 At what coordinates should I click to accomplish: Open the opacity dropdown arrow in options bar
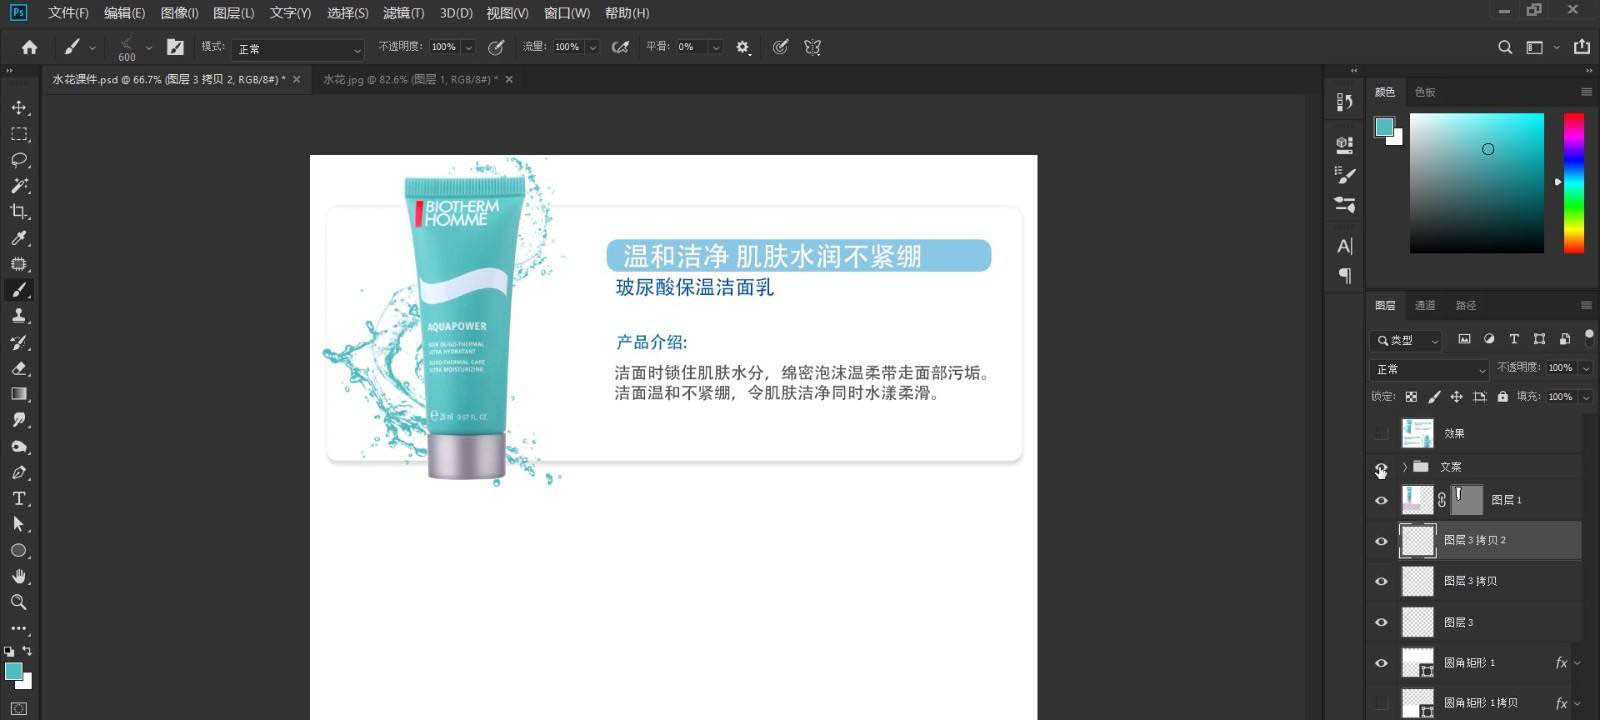point(467,47)
